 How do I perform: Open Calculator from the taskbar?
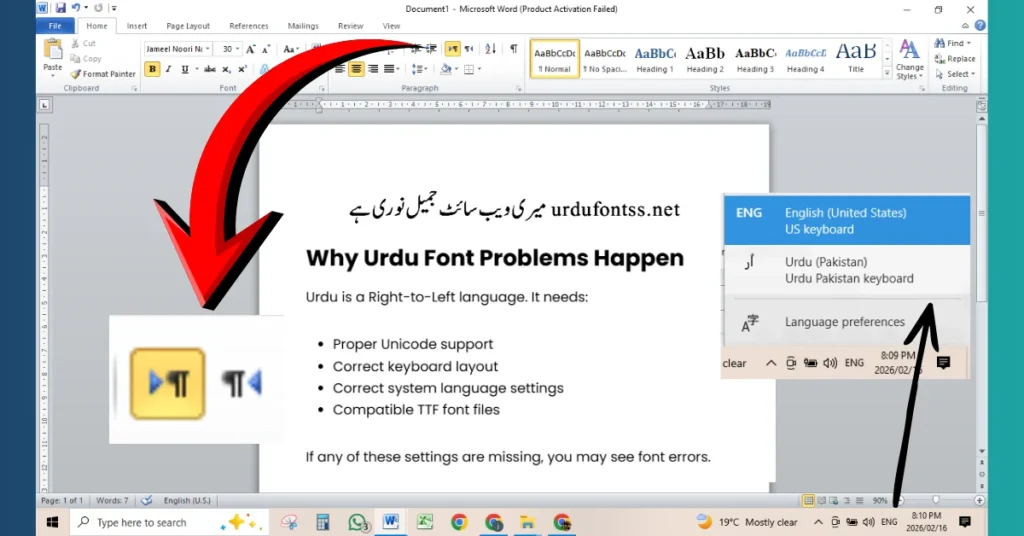coord(323,522)
